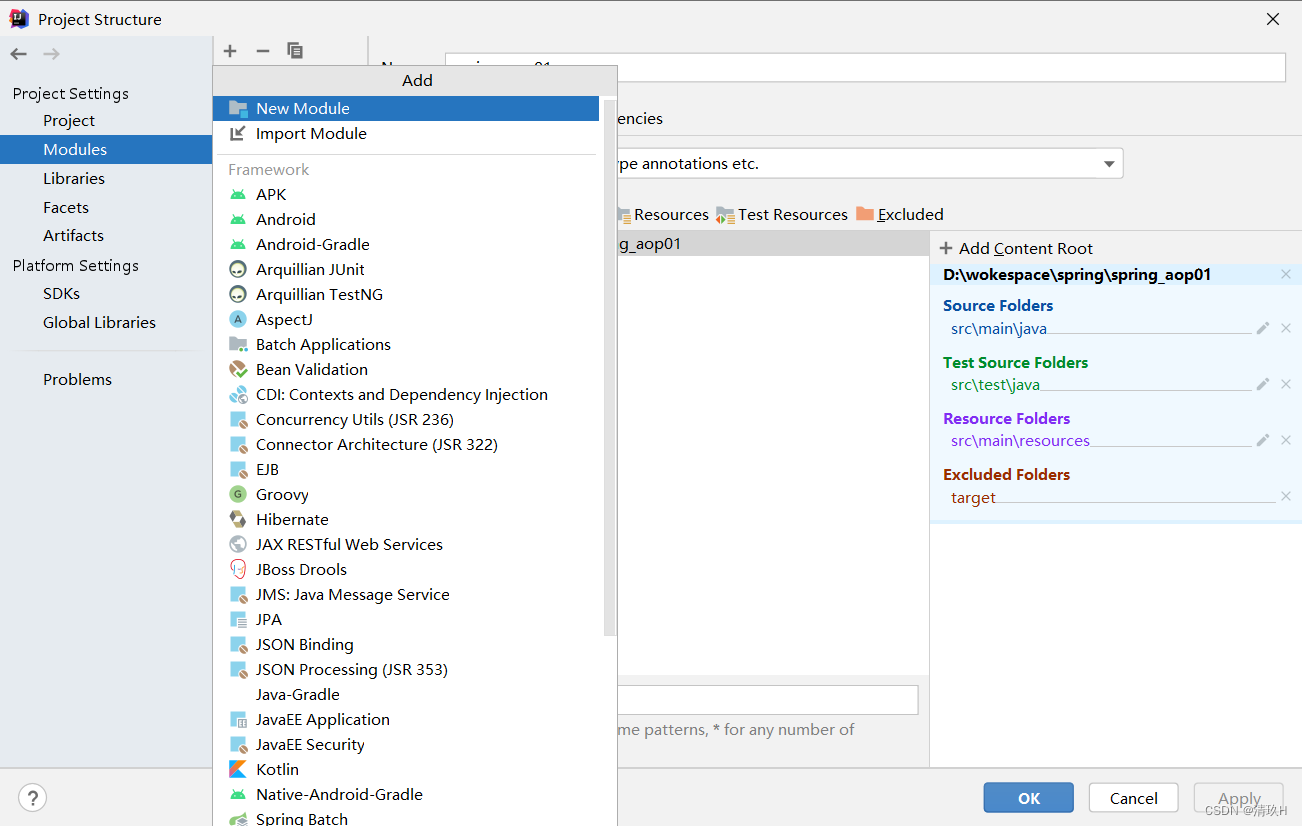Click the Concurrency Utils (JSR 236) icon
Screen dimensions: 1302x826
point(238,419)
